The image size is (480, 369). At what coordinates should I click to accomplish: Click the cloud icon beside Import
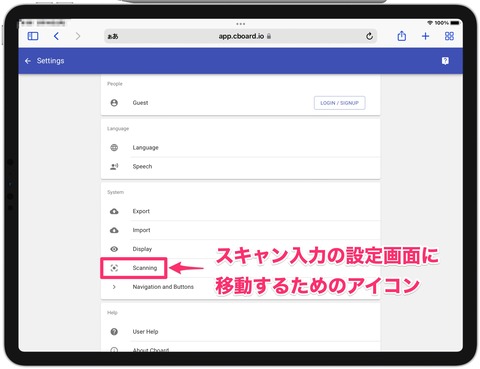pos(114,230)
